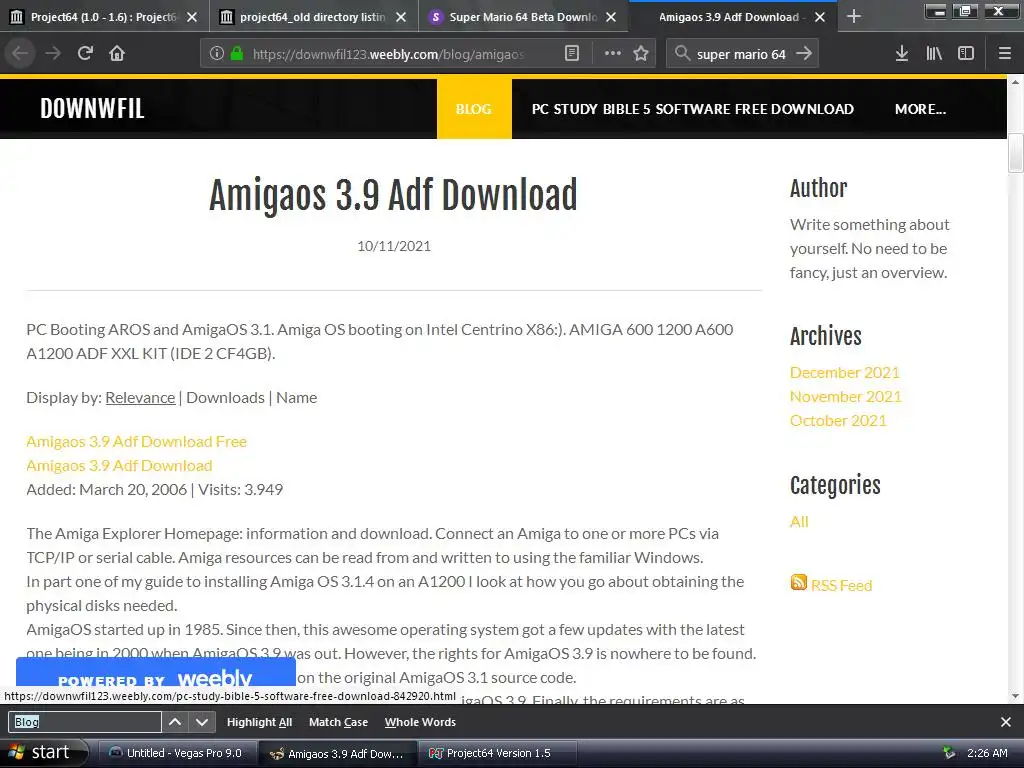Select the All category link

[799, 522]
